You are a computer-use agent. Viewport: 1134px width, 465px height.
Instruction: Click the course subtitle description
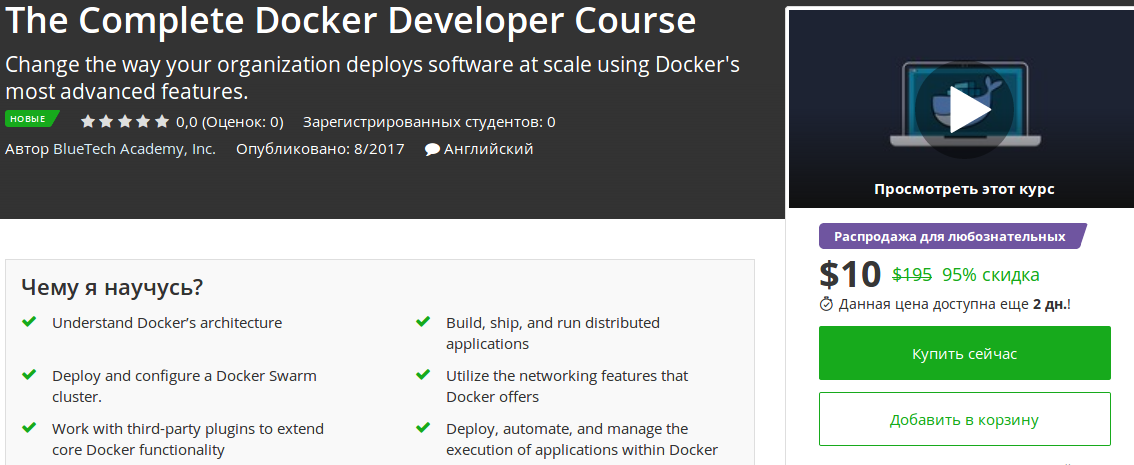372,78
